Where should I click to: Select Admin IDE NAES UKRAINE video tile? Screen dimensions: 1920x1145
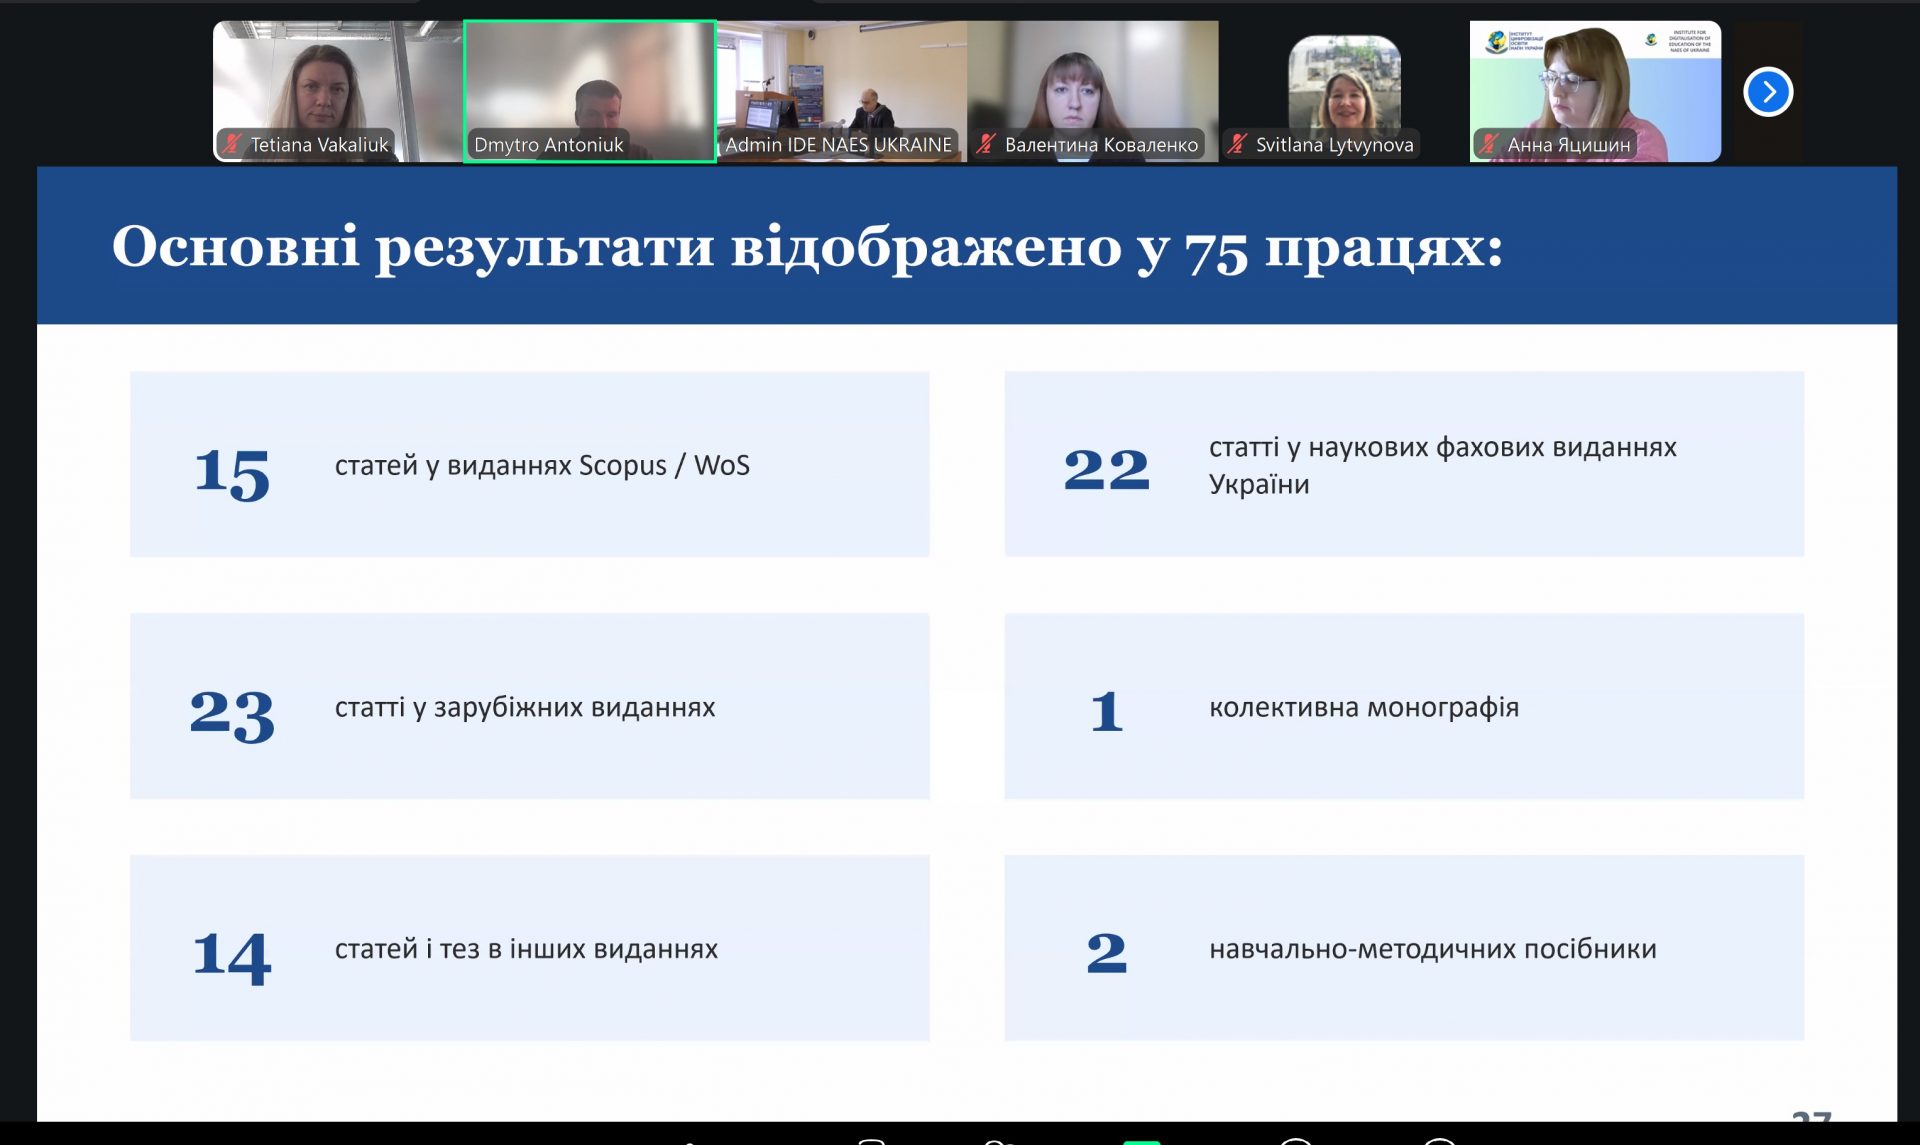pyautogui.click(x=841, y=80)
